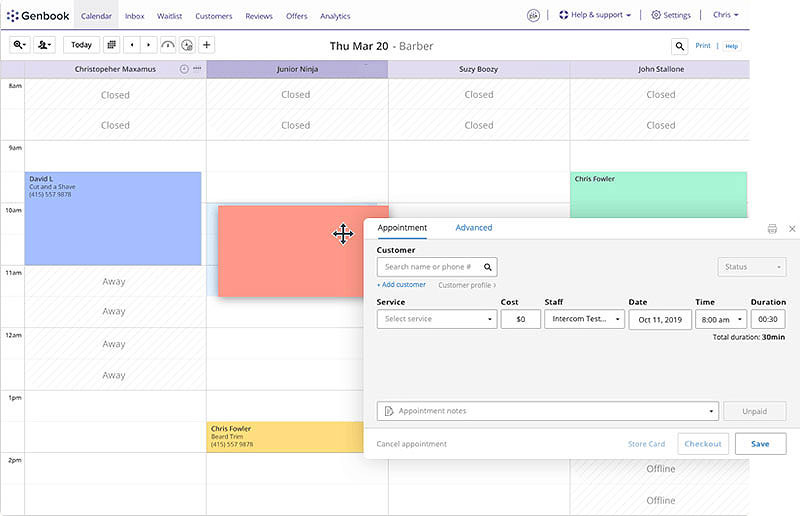
Task: Open Chris Fowler Beard Trim appointment
Action: click(285, 437)
